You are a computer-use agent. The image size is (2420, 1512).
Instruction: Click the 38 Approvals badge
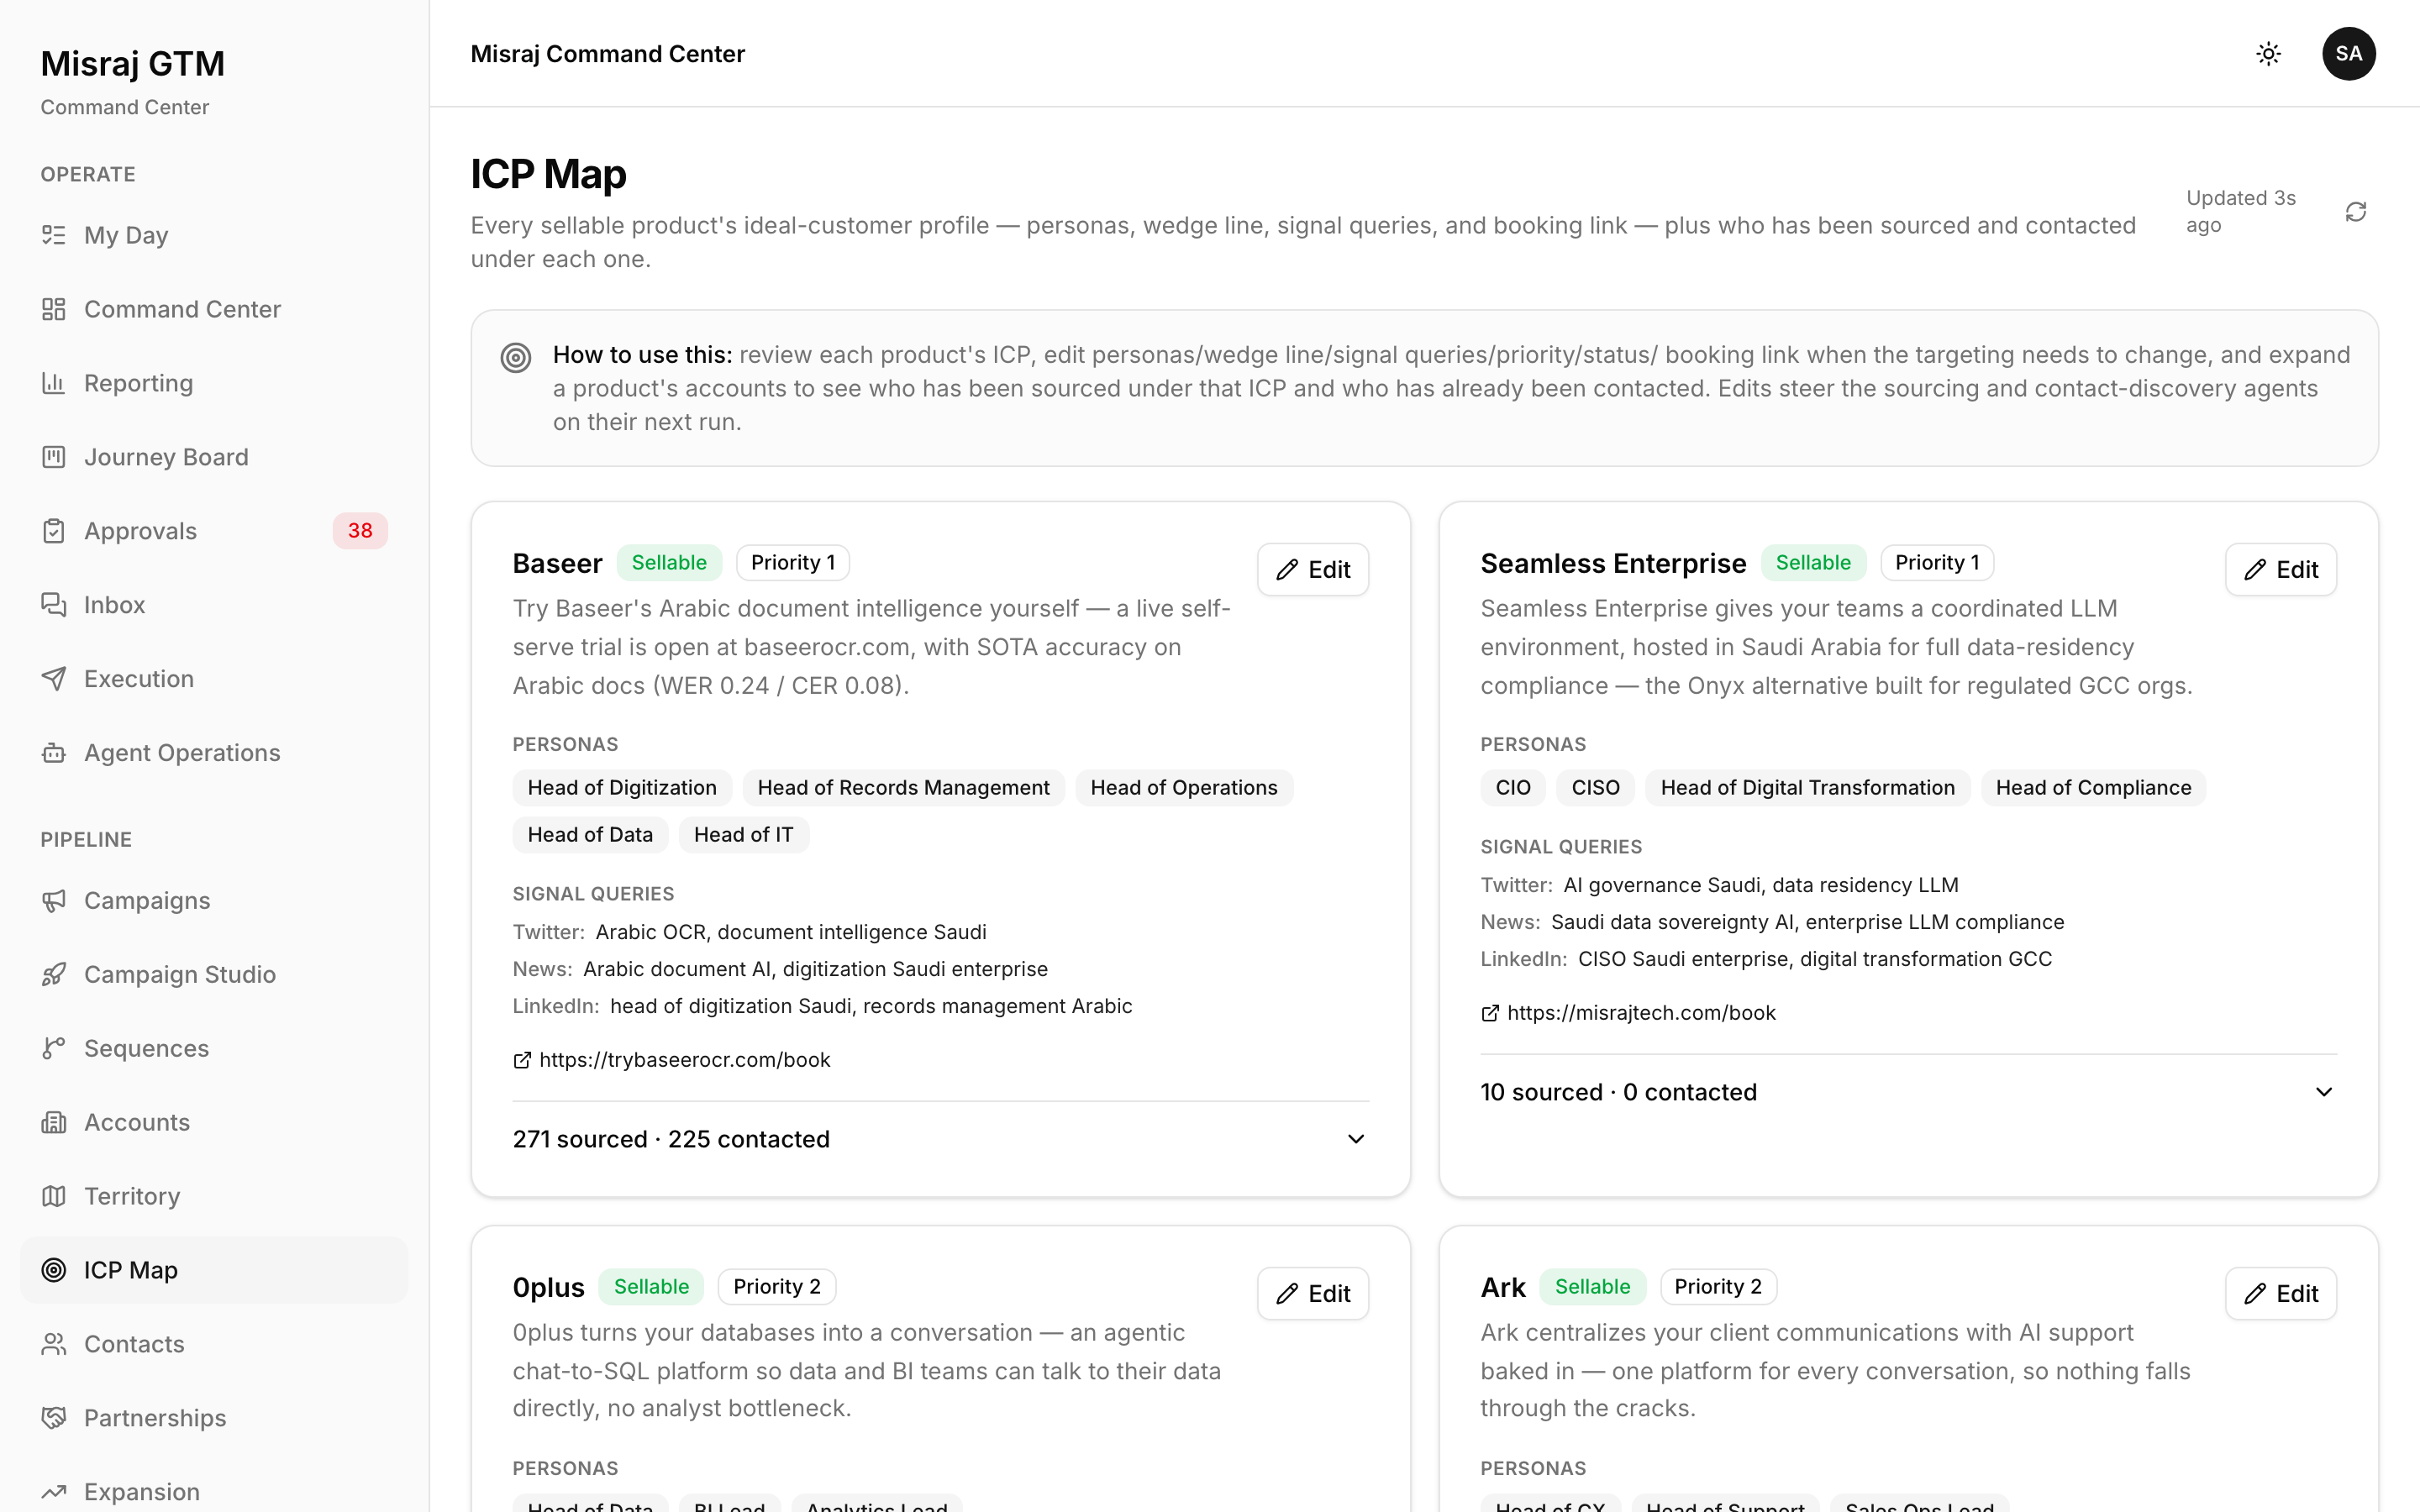(360, 531)
